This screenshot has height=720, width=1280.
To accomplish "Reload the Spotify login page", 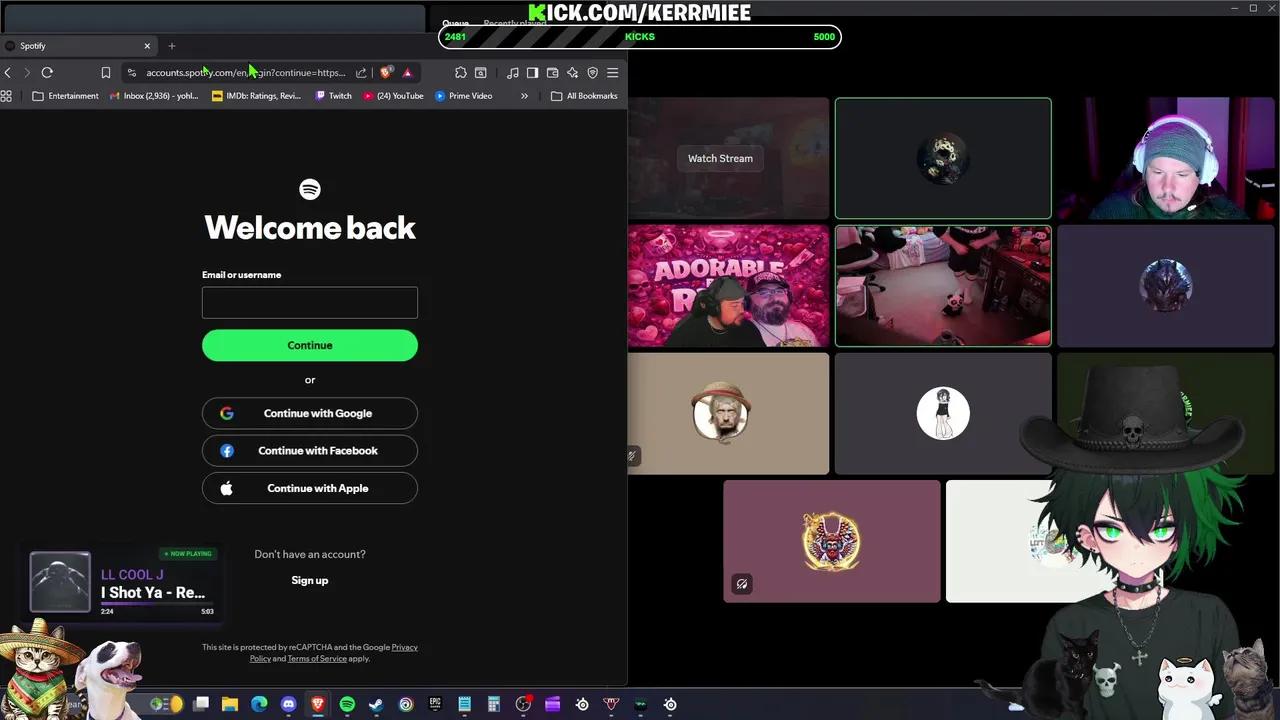I will click(47, 72).
